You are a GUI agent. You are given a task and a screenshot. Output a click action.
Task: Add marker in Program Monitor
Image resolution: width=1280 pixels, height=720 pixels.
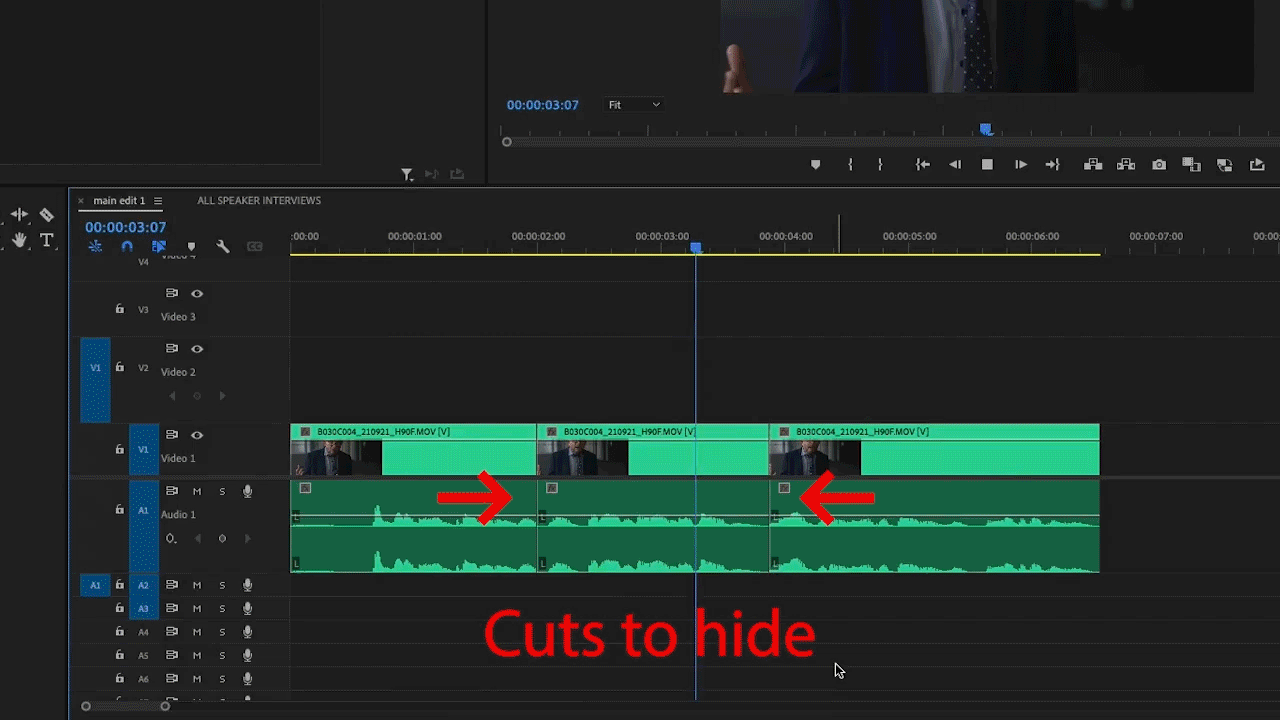pos(815,165)
